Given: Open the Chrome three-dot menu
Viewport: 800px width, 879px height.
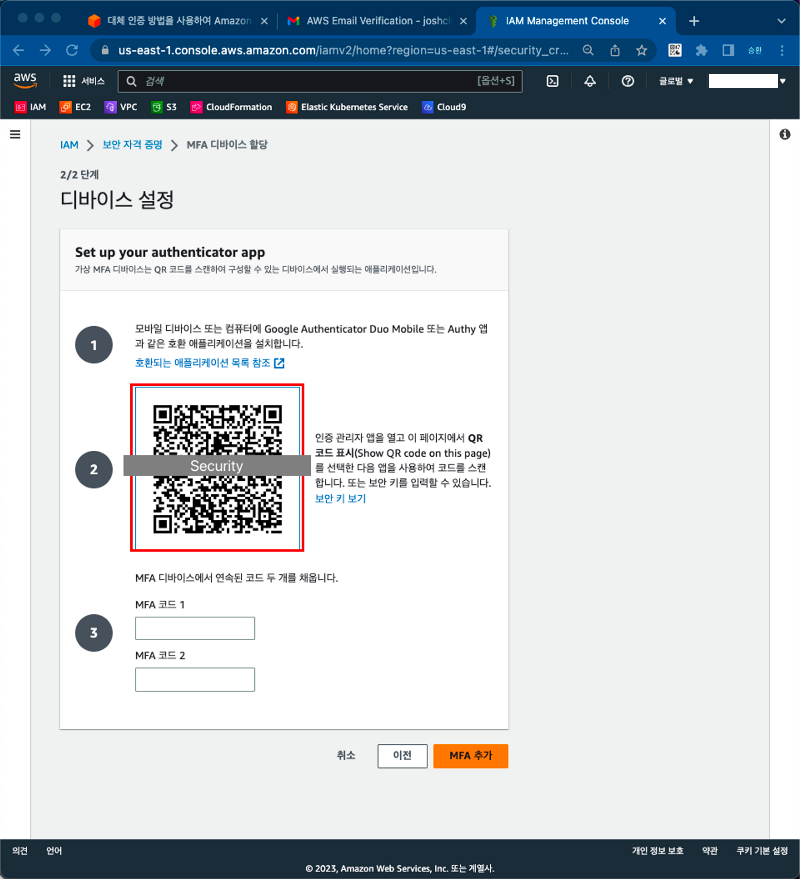Looking at the screenshot, I should [x=782, y=50].
